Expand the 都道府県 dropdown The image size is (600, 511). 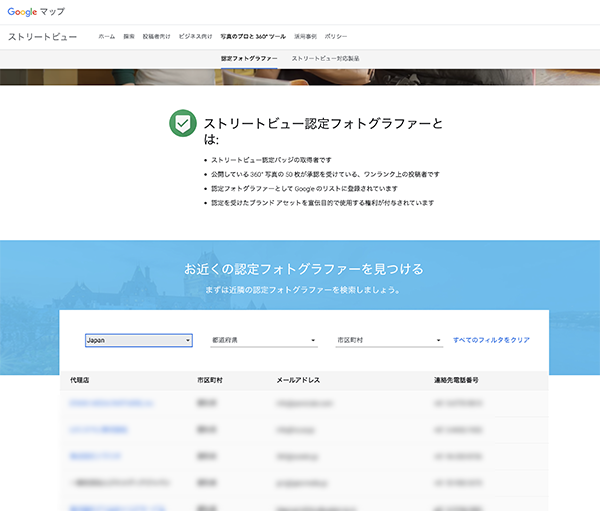[264, 340]
